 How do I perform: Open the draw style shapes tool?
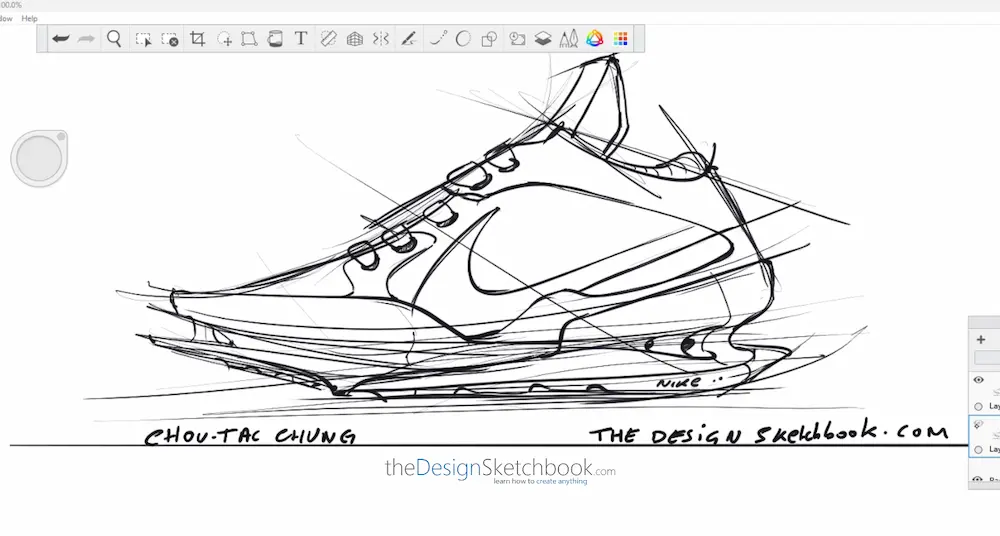pyautogui.click(x=489, y=40)
